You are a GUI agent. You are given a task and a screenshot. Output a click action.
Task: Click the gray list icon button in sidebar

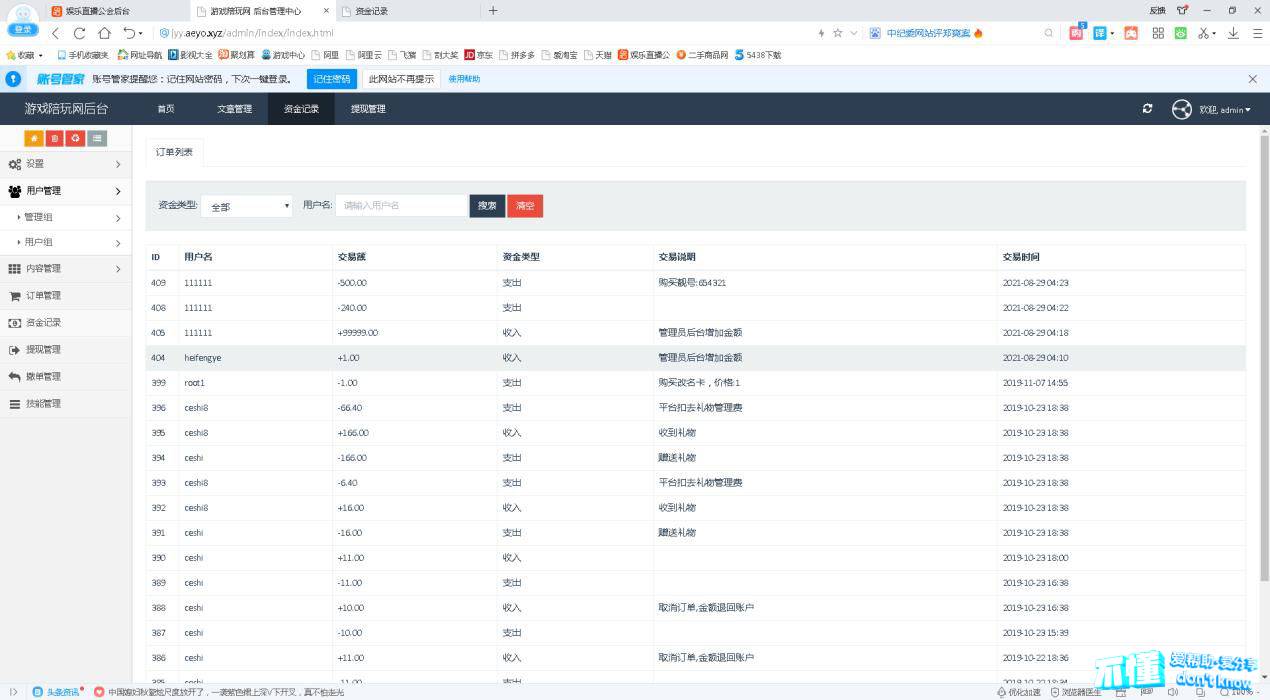(97, 138)
